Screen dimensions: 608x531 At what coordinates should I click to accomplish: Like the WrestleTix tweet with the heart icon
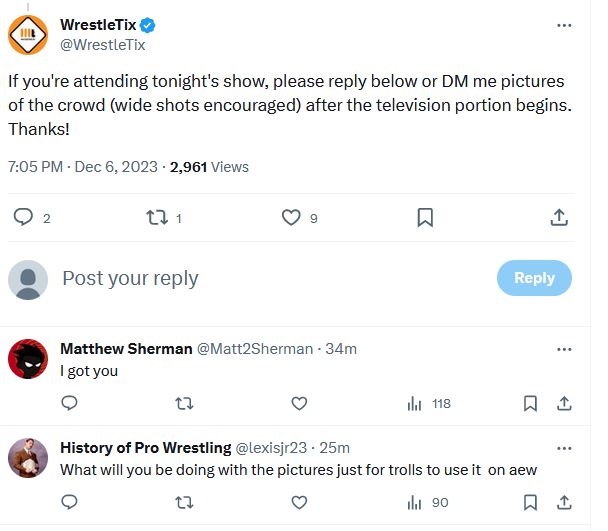point(291,217)
